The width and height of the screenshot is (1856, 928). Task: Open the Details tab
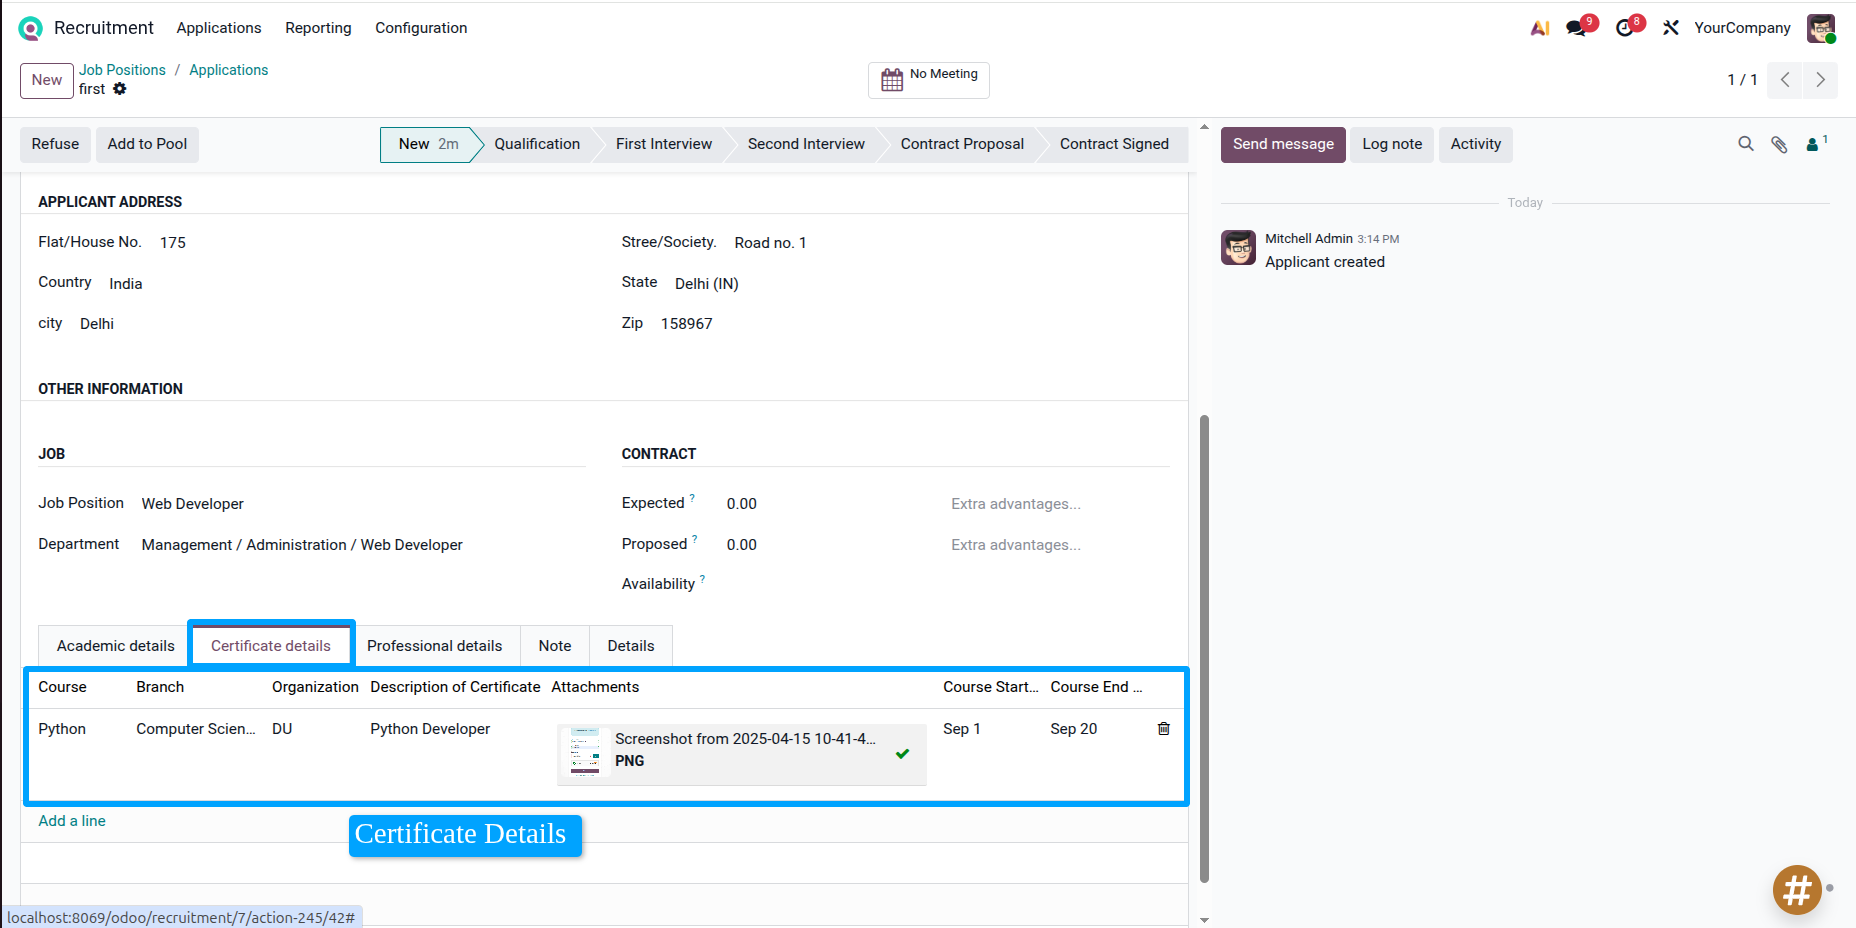[x=631, y=646]
